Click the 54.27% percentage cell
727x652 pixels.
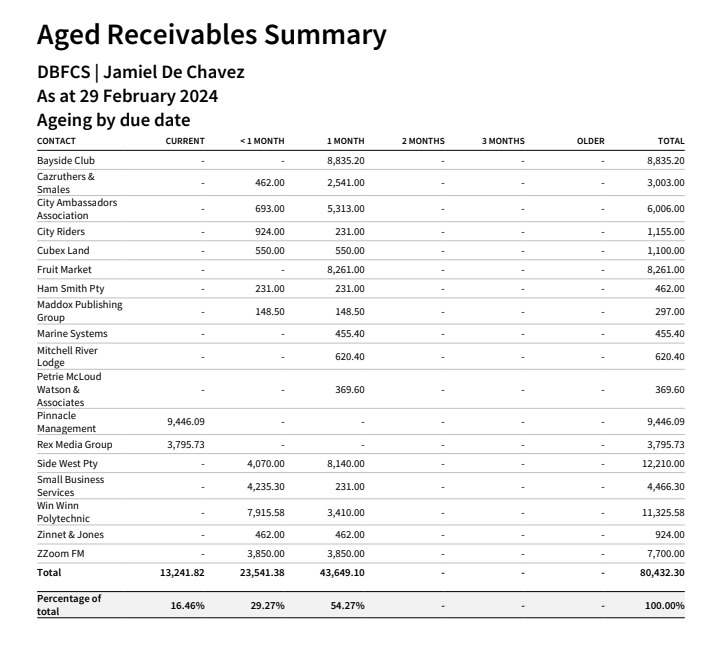point(347,605)
